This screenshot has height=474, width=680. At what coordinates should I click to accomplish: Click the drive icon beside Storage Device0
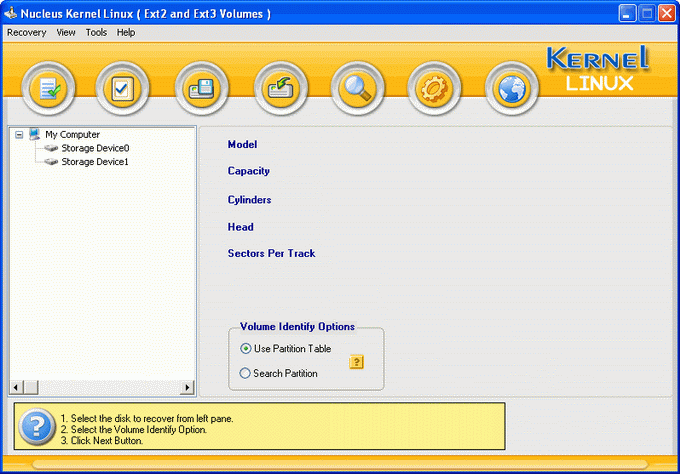point(51,148)
